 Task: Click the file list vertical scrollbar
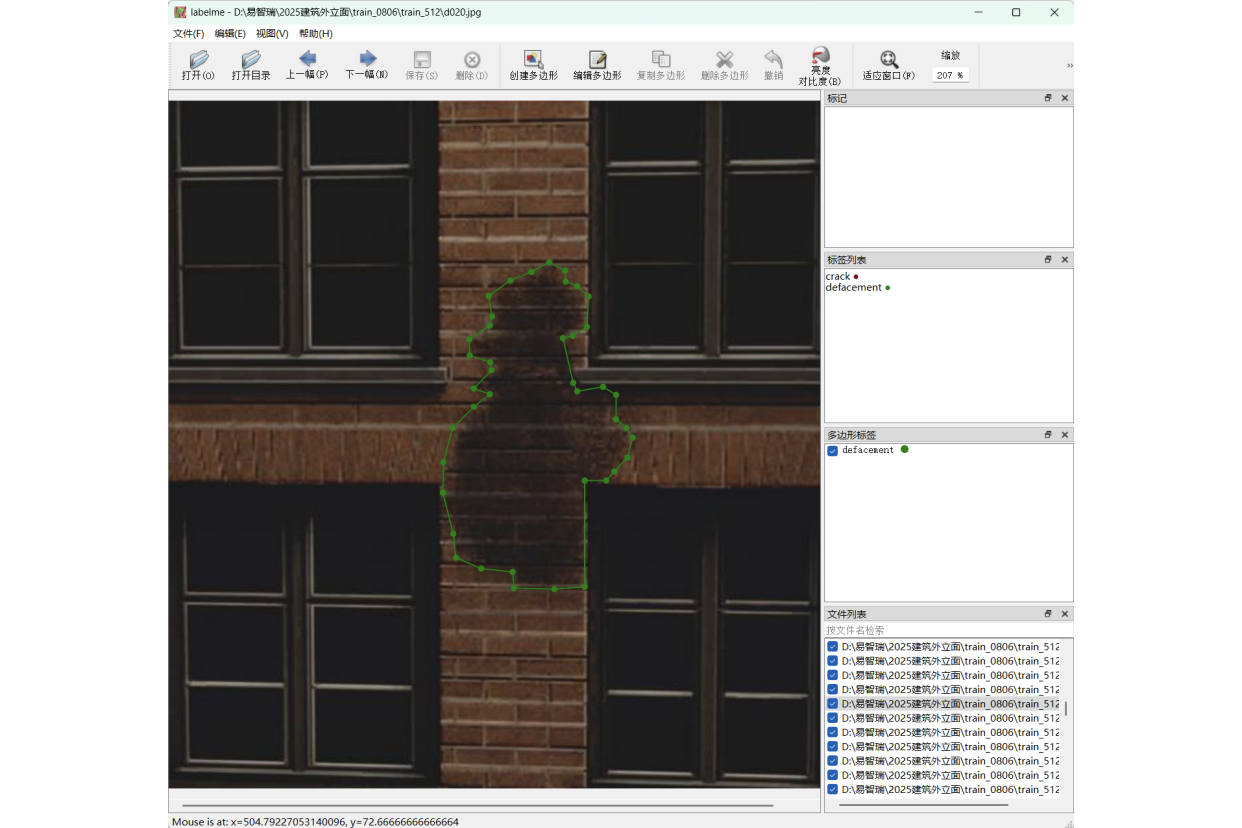click(1065, 709)
